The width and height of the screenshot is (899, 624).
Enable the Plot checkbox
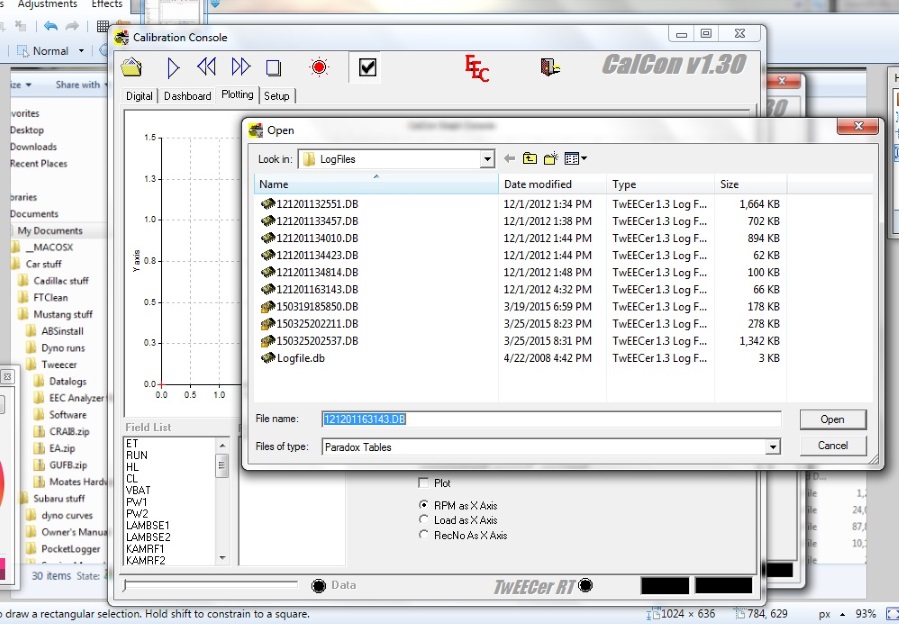(424, 483)
